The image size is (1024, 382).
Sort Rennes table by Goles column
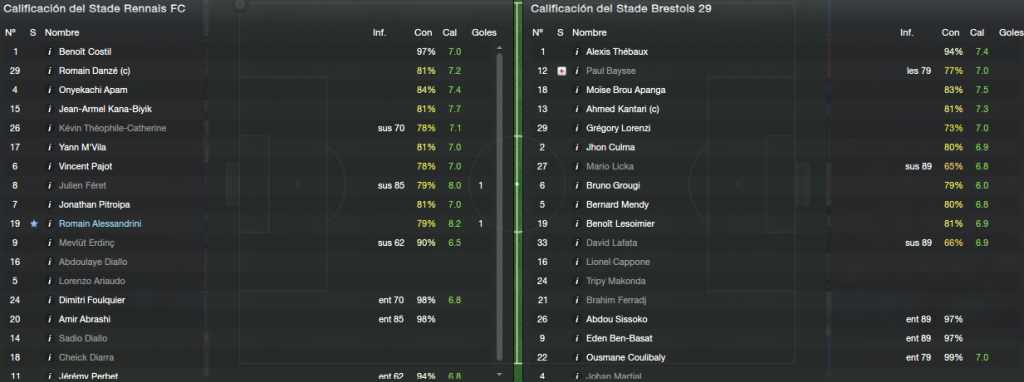484,33
